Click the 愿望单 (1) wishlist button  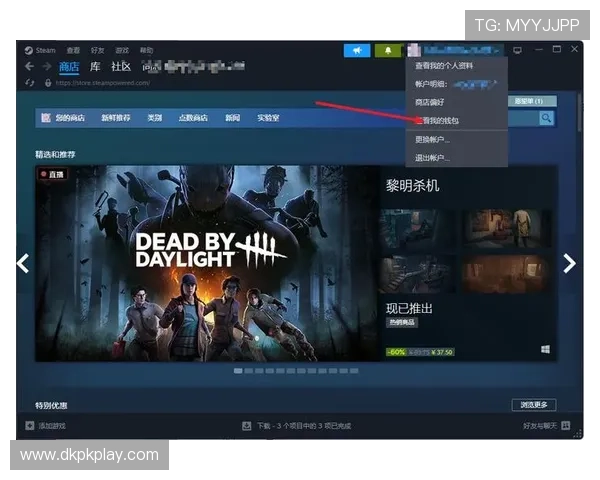point(532,101)
